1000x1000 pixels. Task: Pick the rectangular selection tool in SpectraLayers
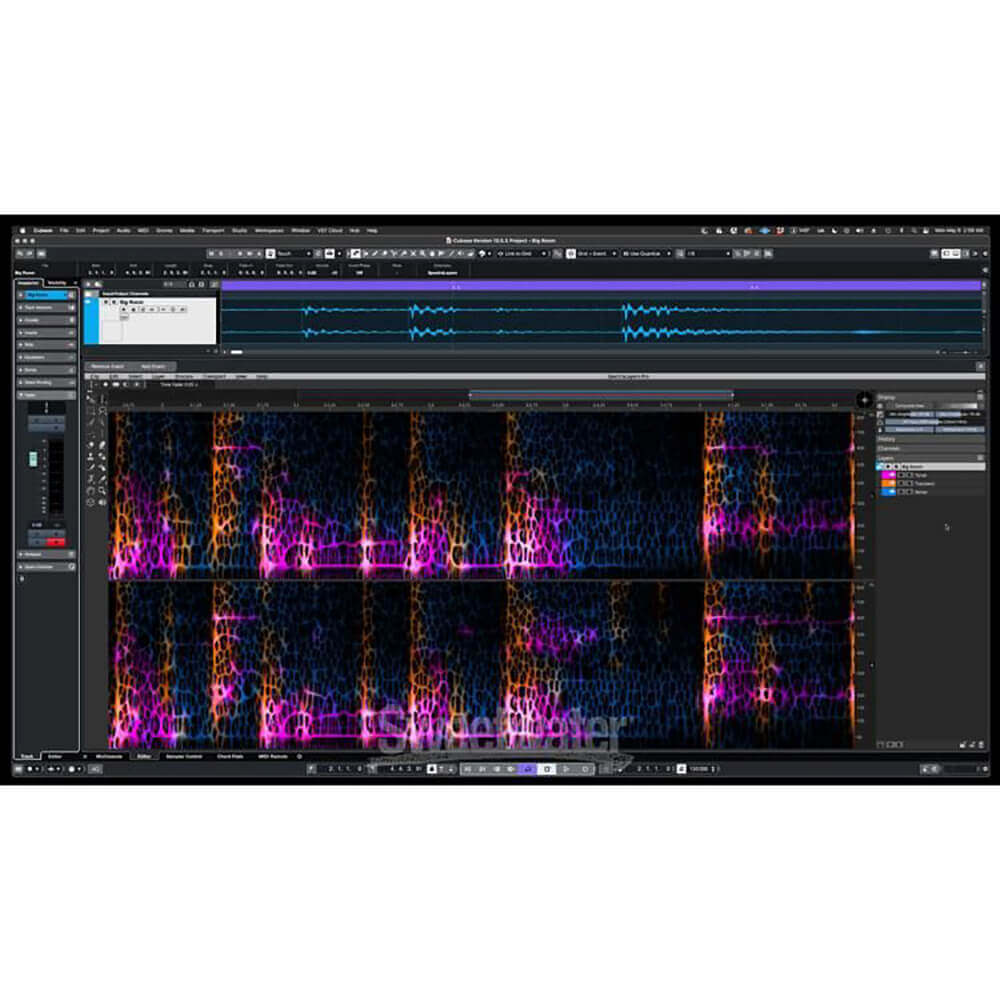(92, 412)
